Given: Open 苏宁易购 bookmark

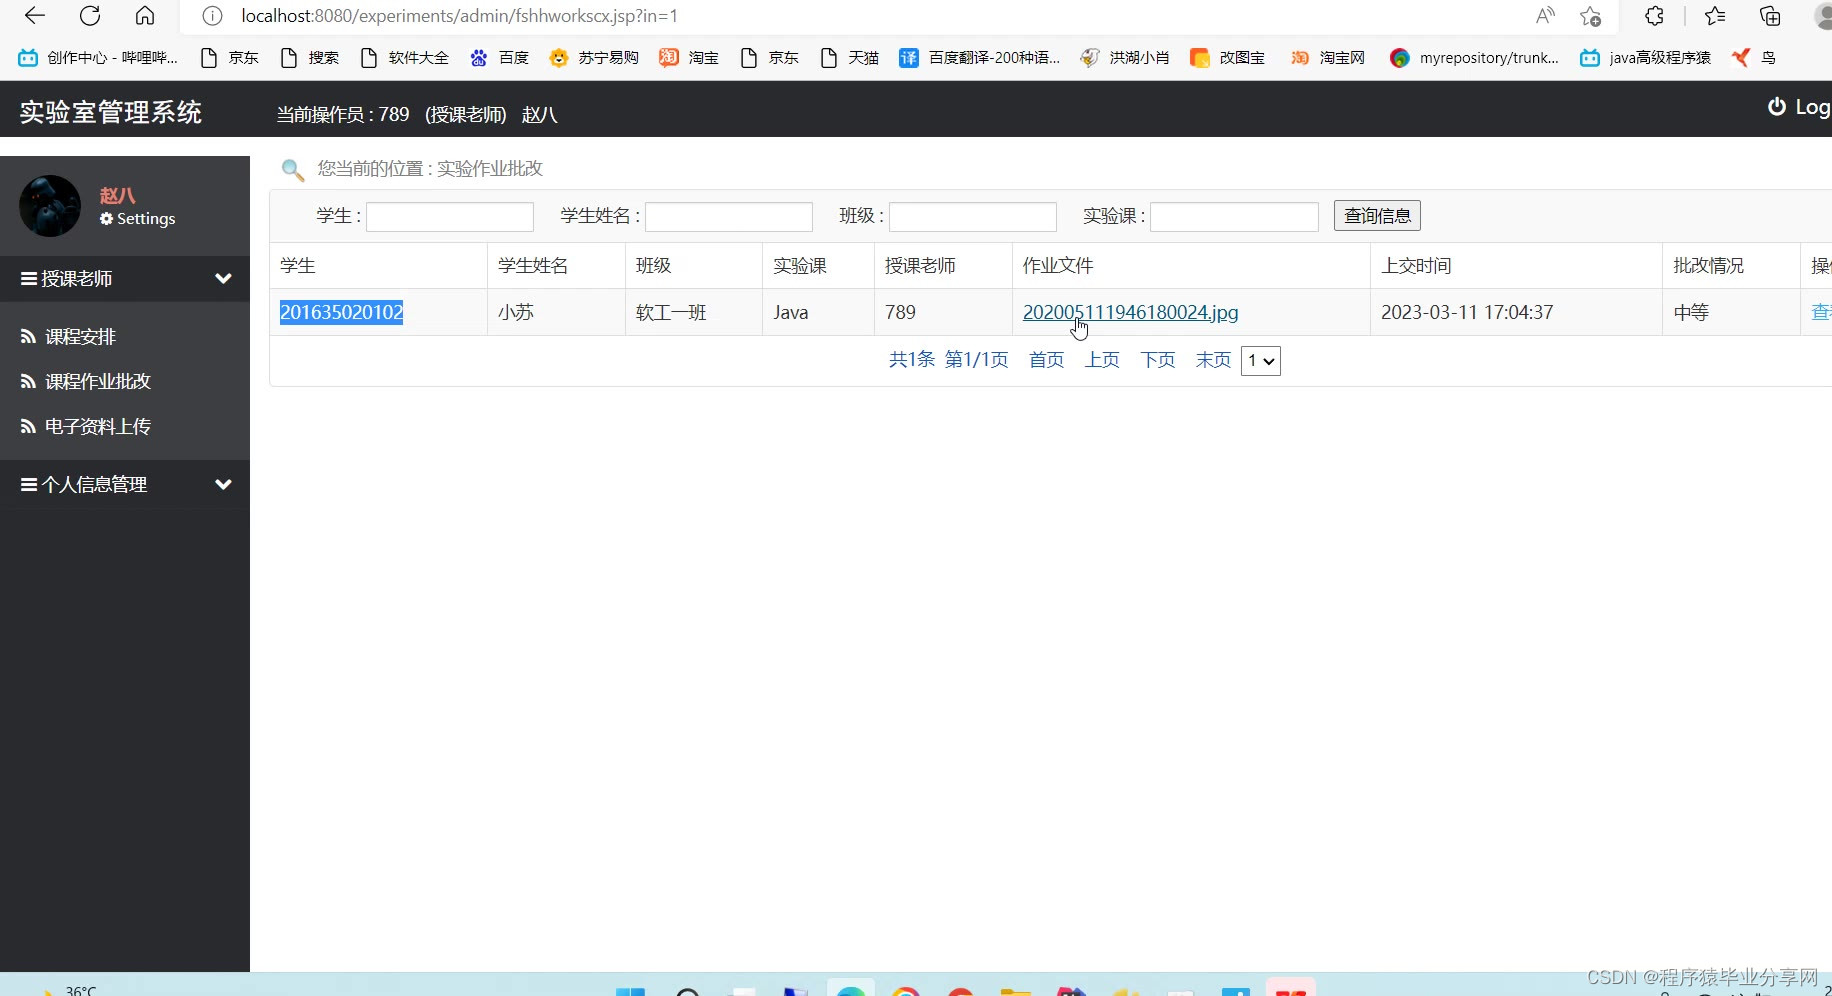Looking at the screenshot, I should point(594,58).
